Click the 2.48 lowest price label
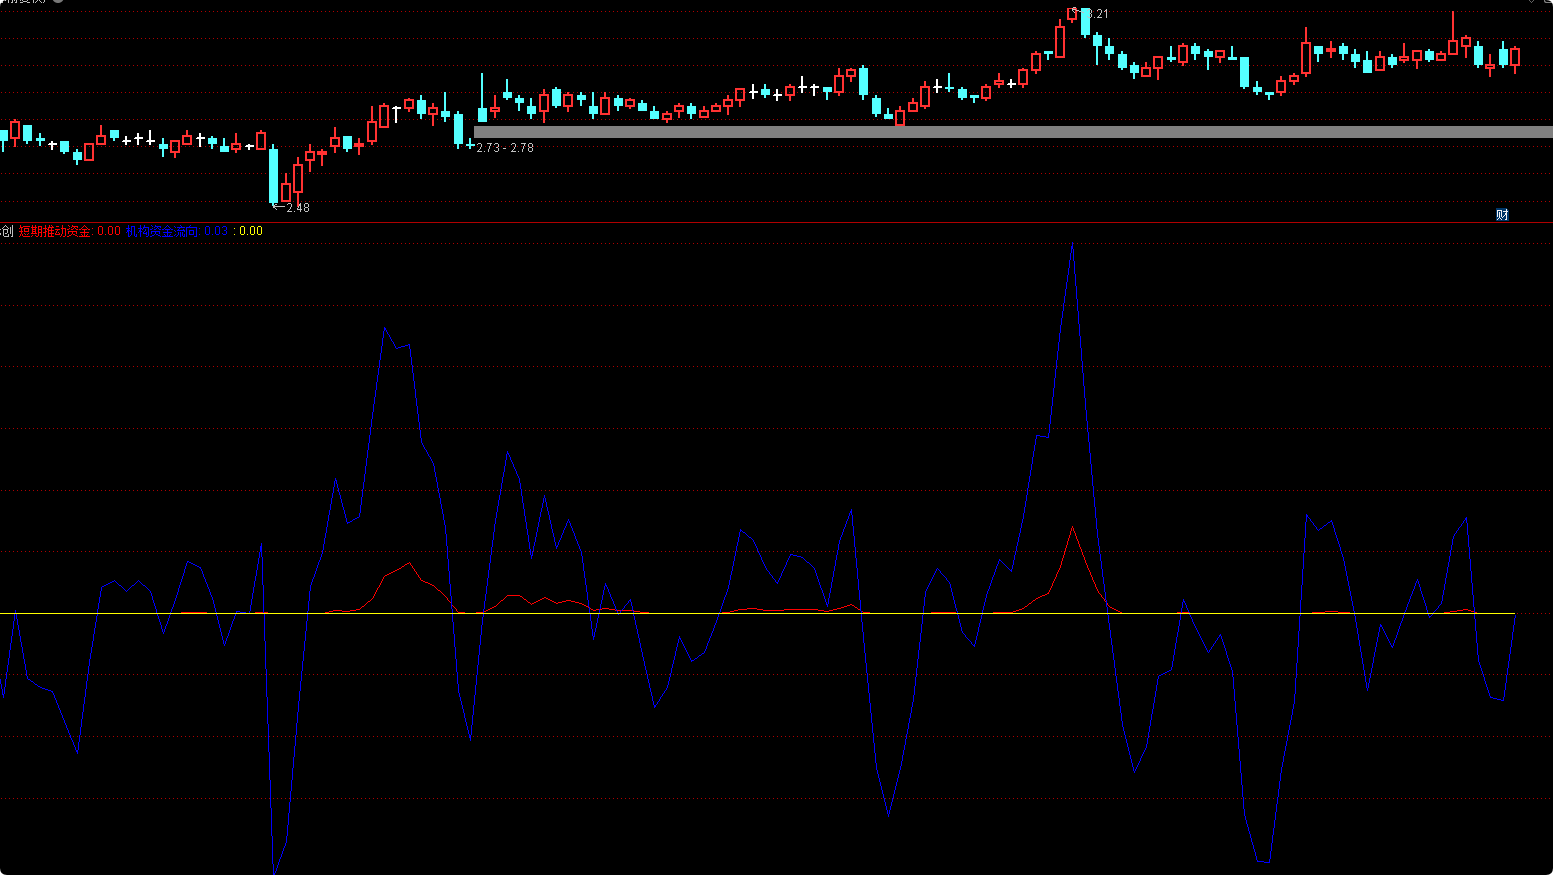The width and height of the screenshot is (1553, 875). pos(297,208)
